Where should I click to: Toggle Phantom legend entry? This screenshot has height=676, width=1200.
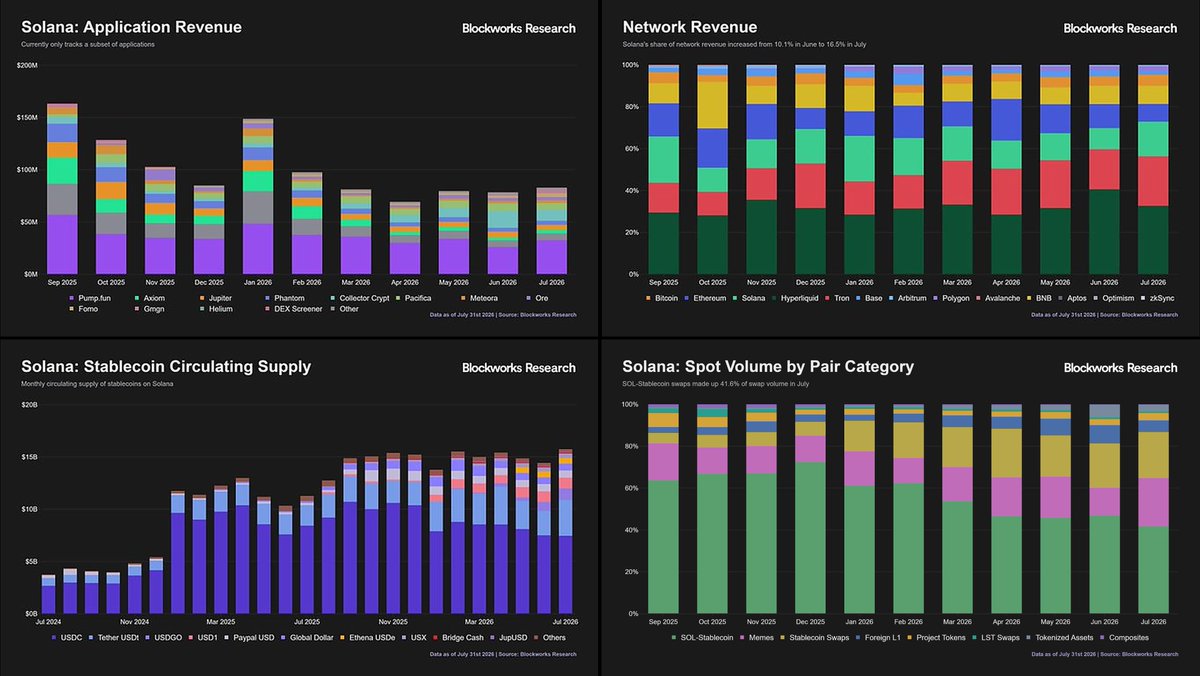[284, 298]
